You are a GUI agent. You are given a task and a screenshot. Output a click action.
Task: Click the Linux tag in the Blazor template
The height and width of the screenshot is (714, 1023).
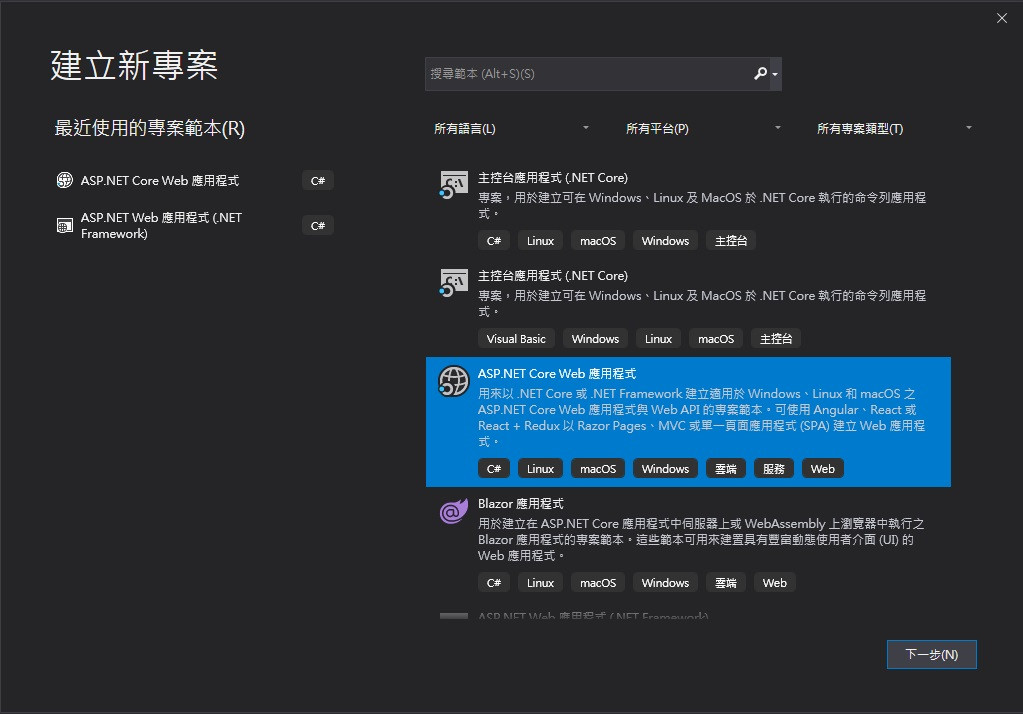pos(540,583)
